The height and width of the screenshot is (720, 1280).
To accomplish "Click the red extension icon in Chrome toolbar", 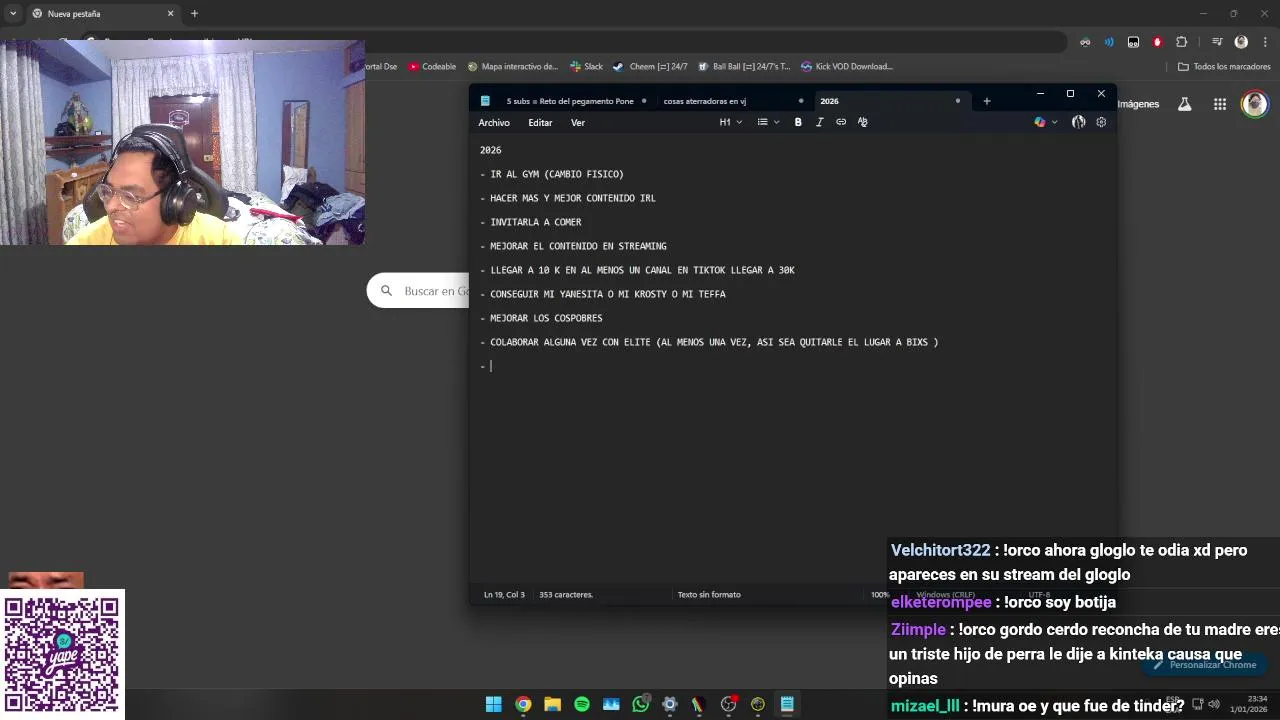I will [x=1157, y=42].
